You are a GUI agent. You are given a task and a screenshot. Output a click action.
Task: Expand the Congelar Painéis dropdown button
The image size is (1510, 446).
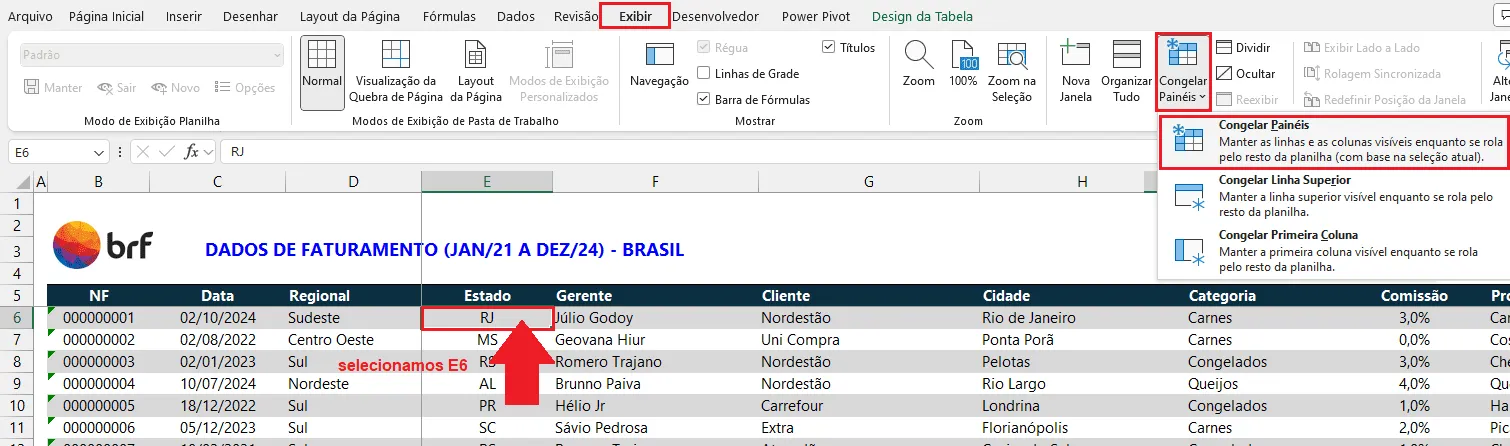pos(1183,71)
